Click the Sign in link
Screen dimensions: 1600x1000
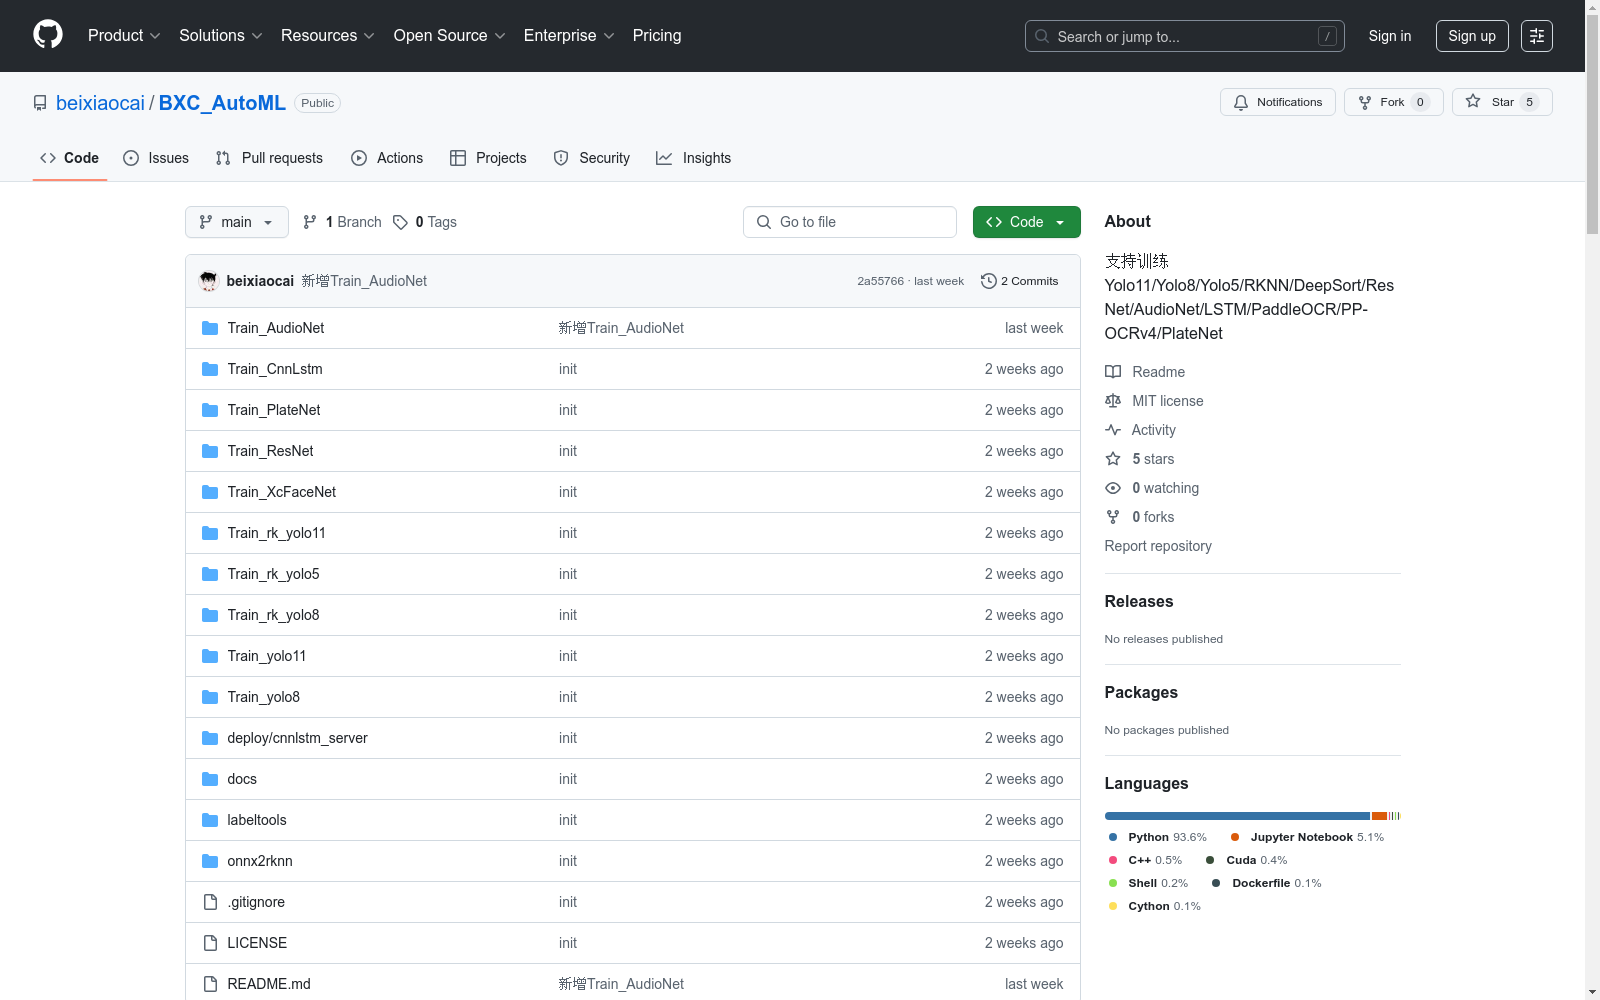tap(1390, 36)
